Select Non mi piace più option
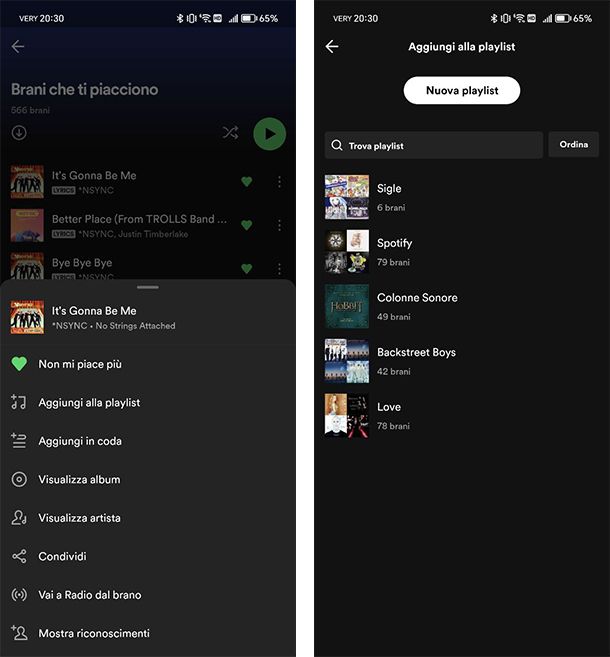The image size is (610, 657). pyautogui.click(x=147, y=364)
